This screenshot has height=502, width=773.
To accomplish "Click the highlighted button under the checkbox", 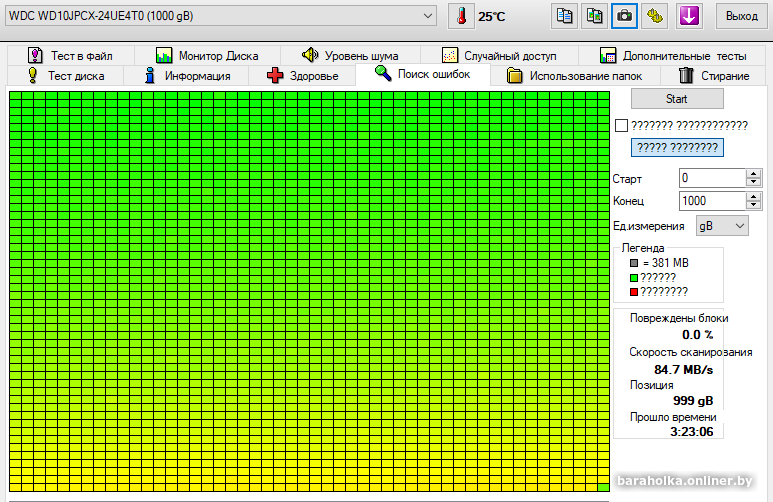I will pos(677,147).
